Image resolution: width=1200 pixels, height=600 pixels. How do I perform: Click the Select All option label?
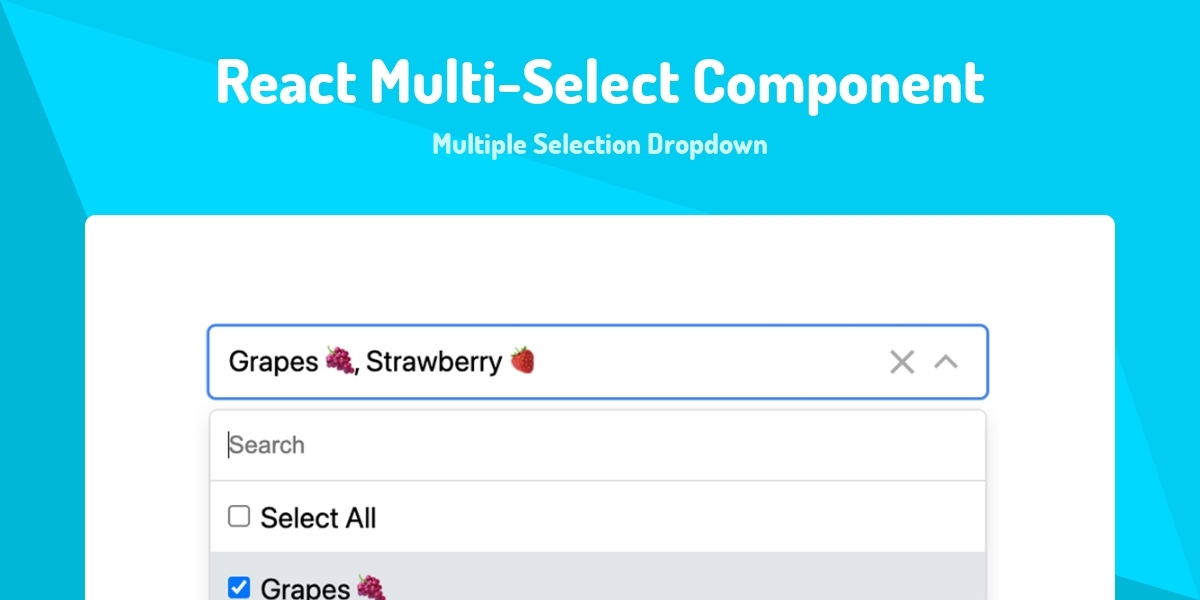[x=318, y=518]
